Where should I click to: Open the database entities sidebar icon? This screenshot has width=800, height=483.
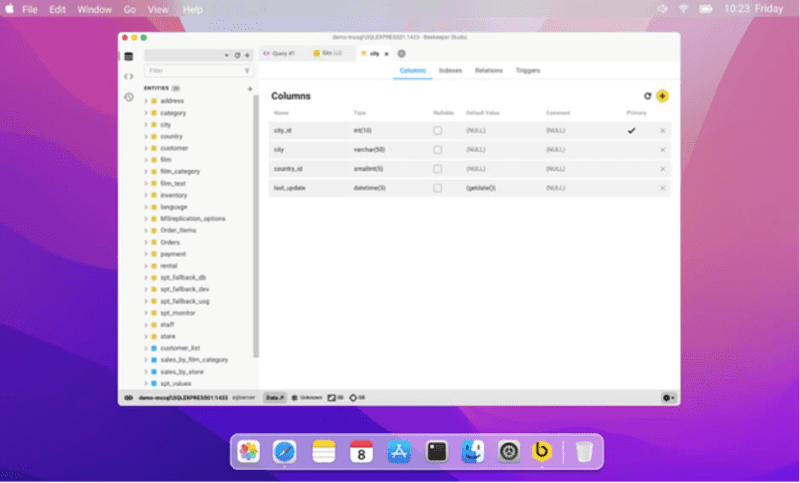pyautogui.click(x=128, y=55)
